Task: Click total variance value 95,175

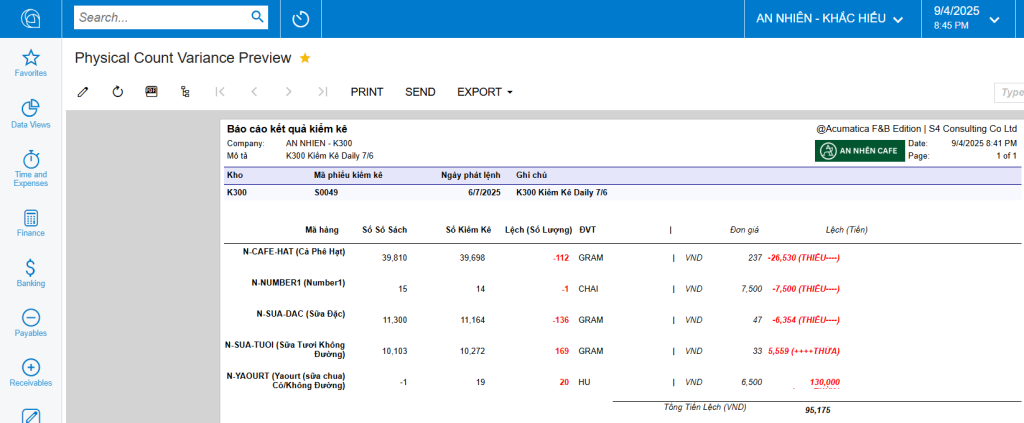Action: click(x=818, y=411)
